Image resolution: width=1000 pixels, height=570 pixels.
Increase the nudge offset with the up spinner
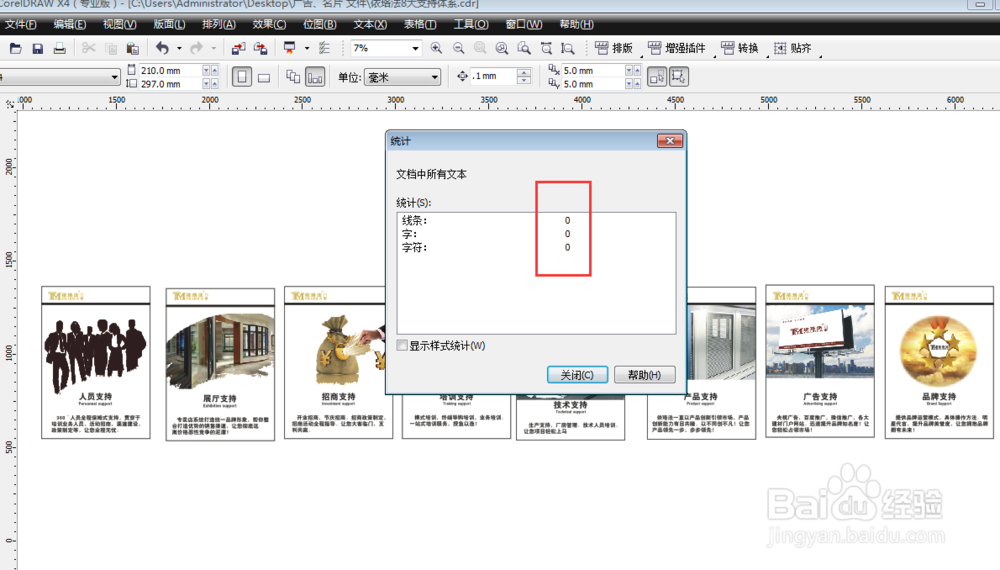coord(524,73)
